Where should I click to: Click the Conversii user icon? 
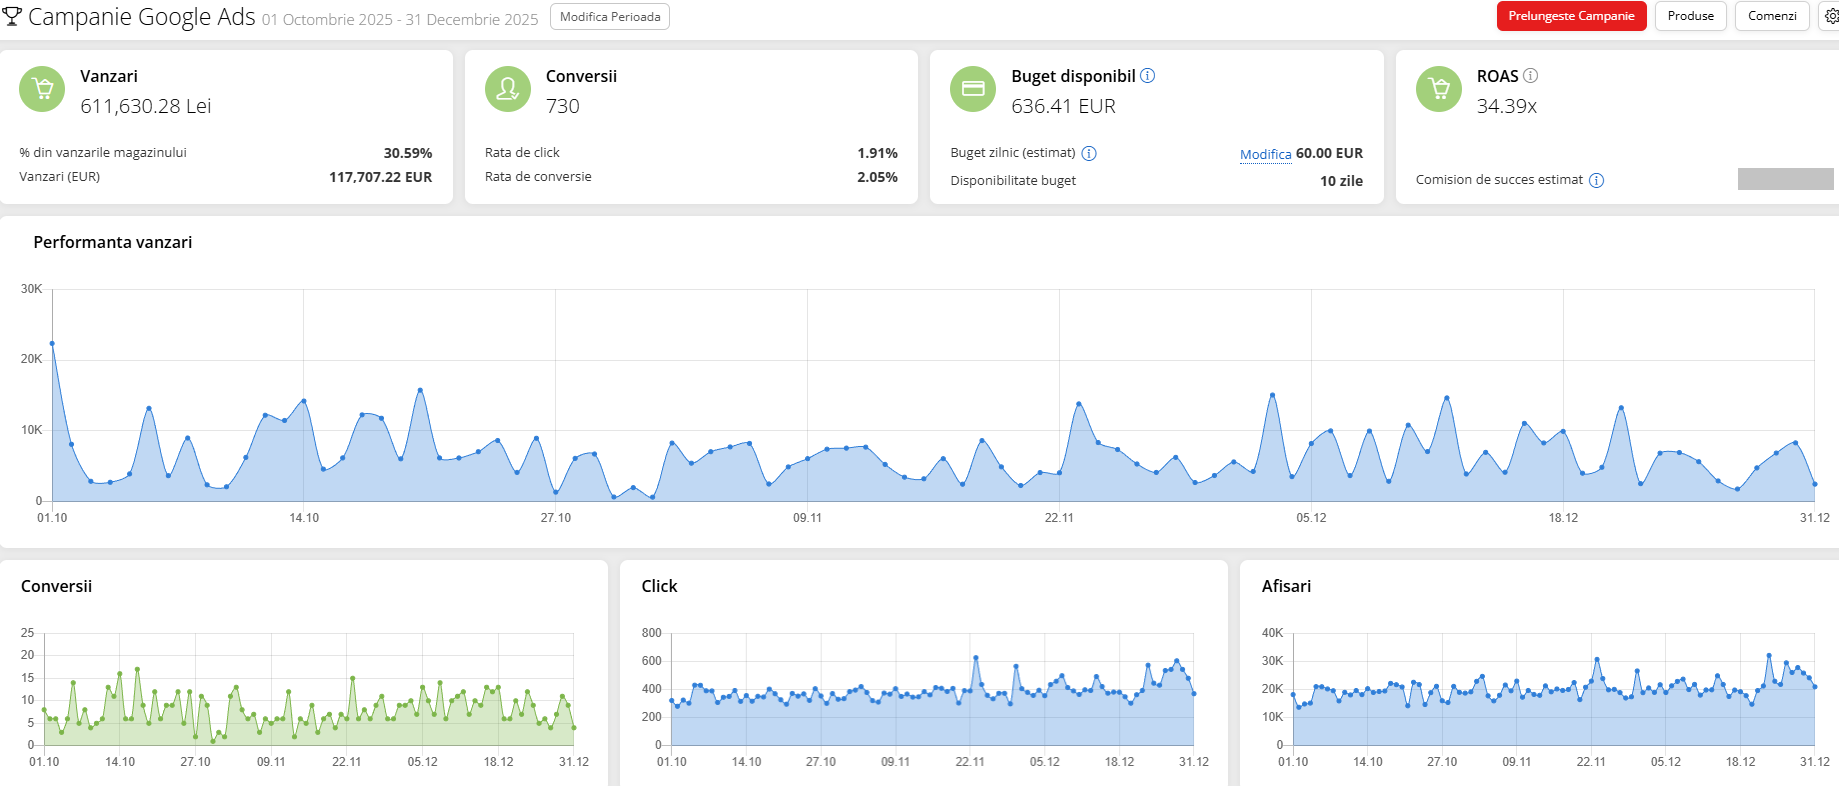coord(508,89)
